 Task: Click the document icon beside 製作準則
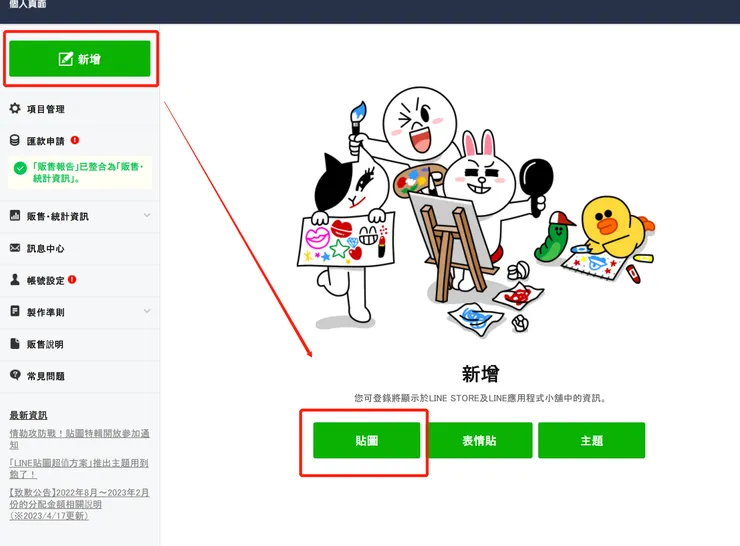point(15,311)
